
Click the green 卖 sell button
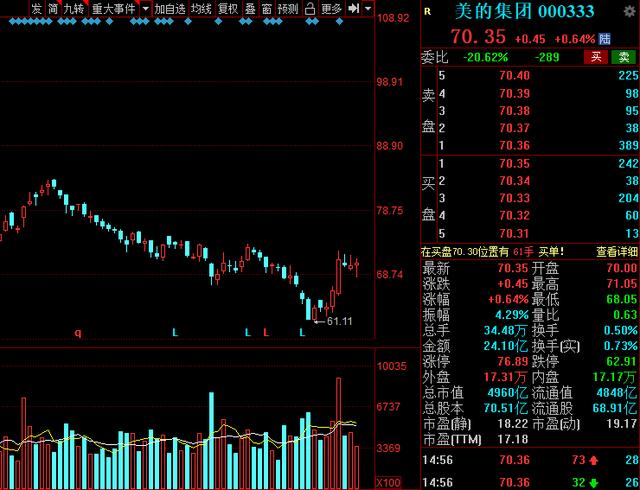(624, 57)
